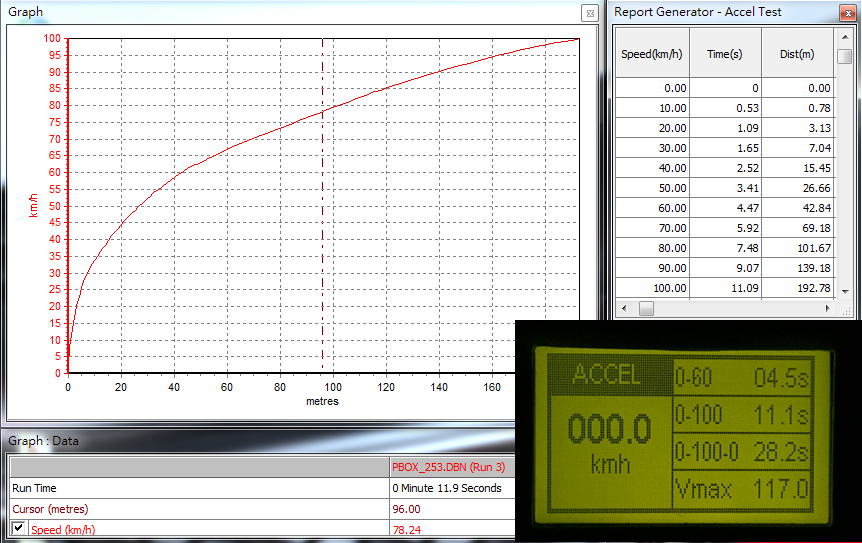Screen dimensions: 862x543
Task: Select speed cell 80.00 in report
Action: point(652,248)
